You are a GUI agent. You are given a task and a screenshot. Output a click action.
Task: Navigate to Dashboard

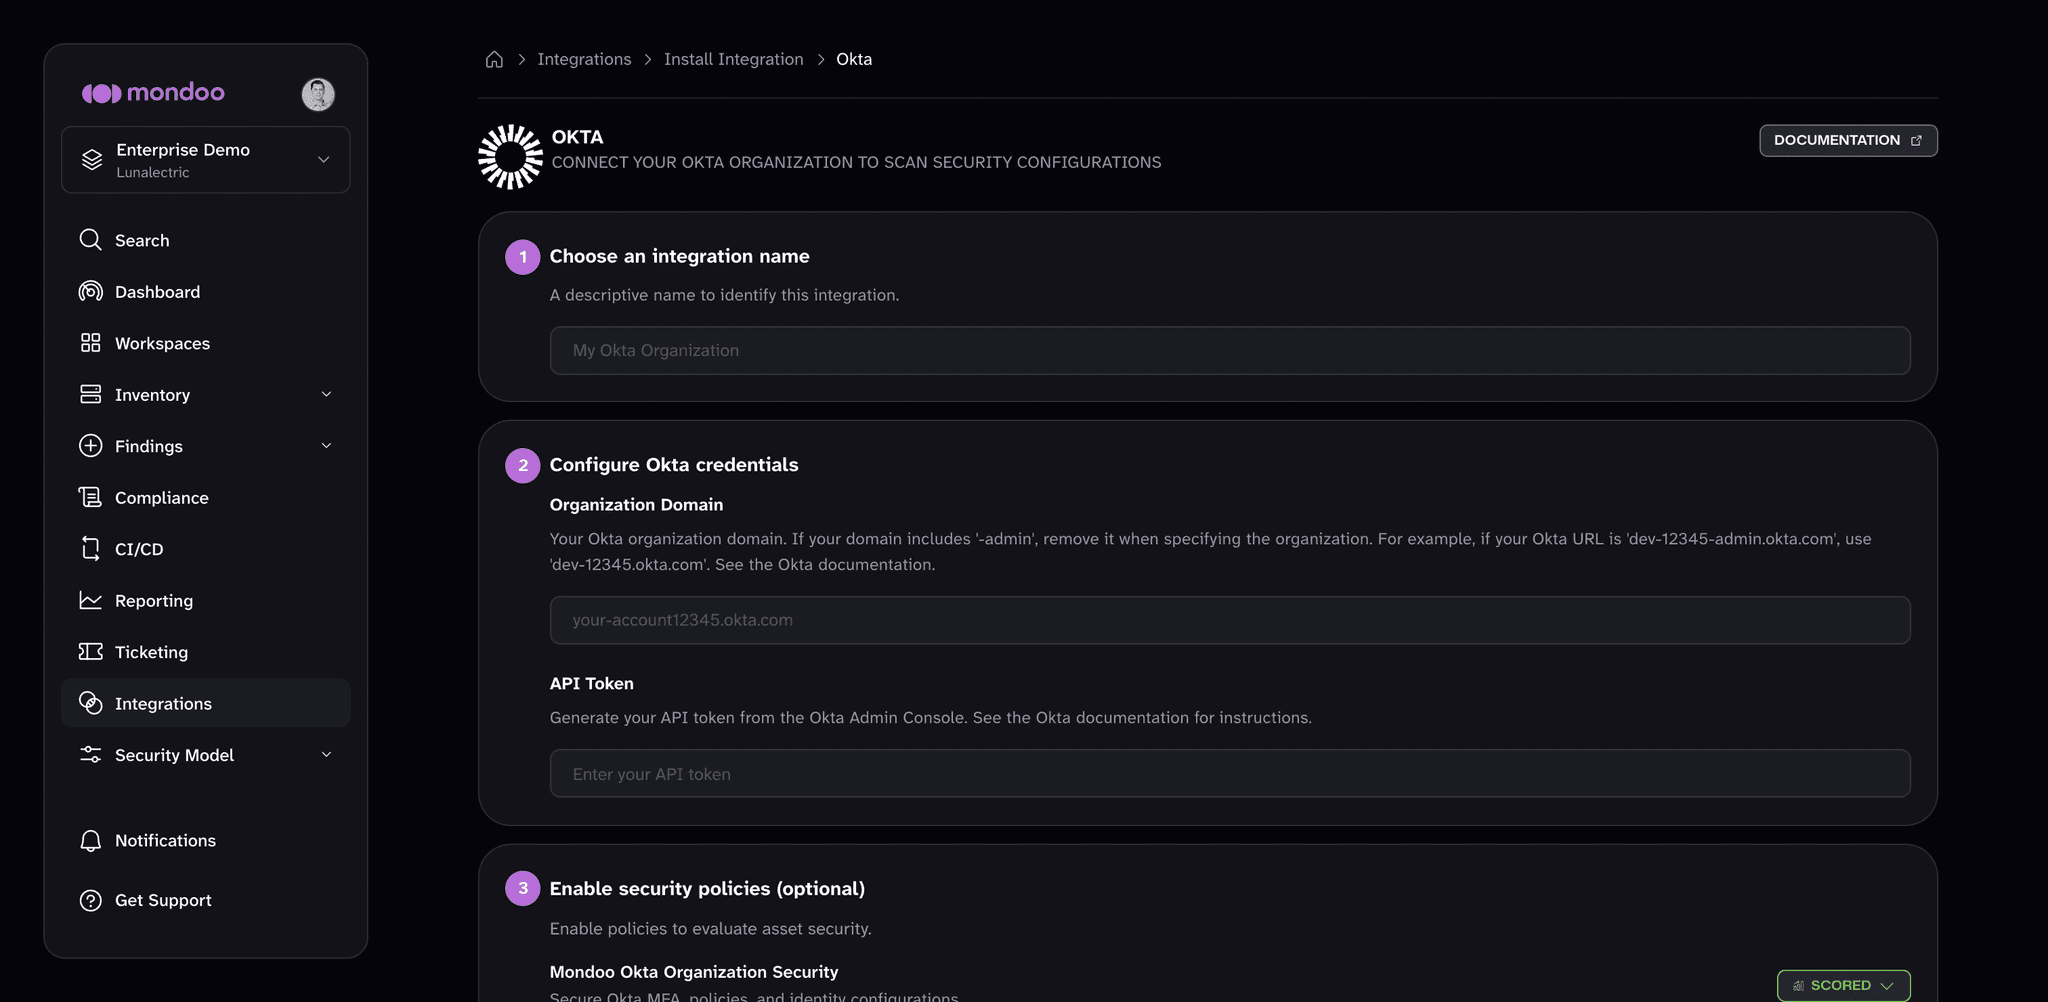[206, 292]
